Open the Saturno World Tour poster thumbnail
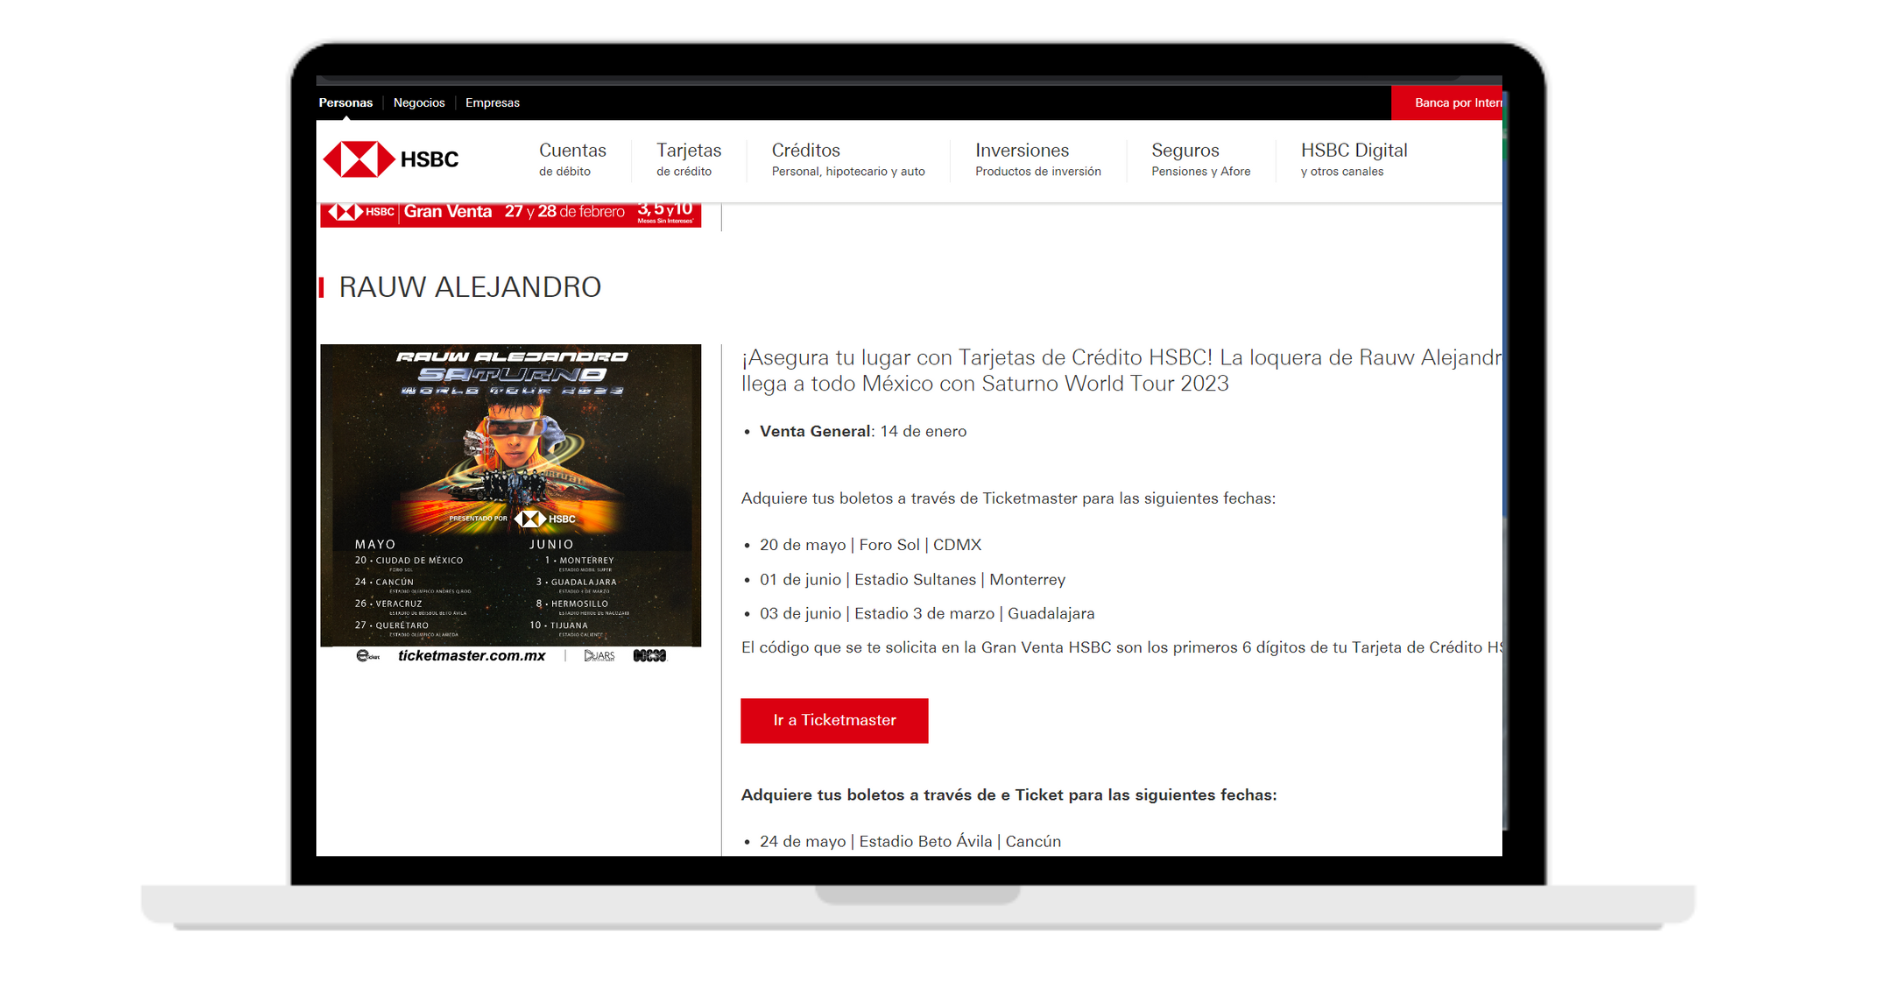 [x=510, y=495]
